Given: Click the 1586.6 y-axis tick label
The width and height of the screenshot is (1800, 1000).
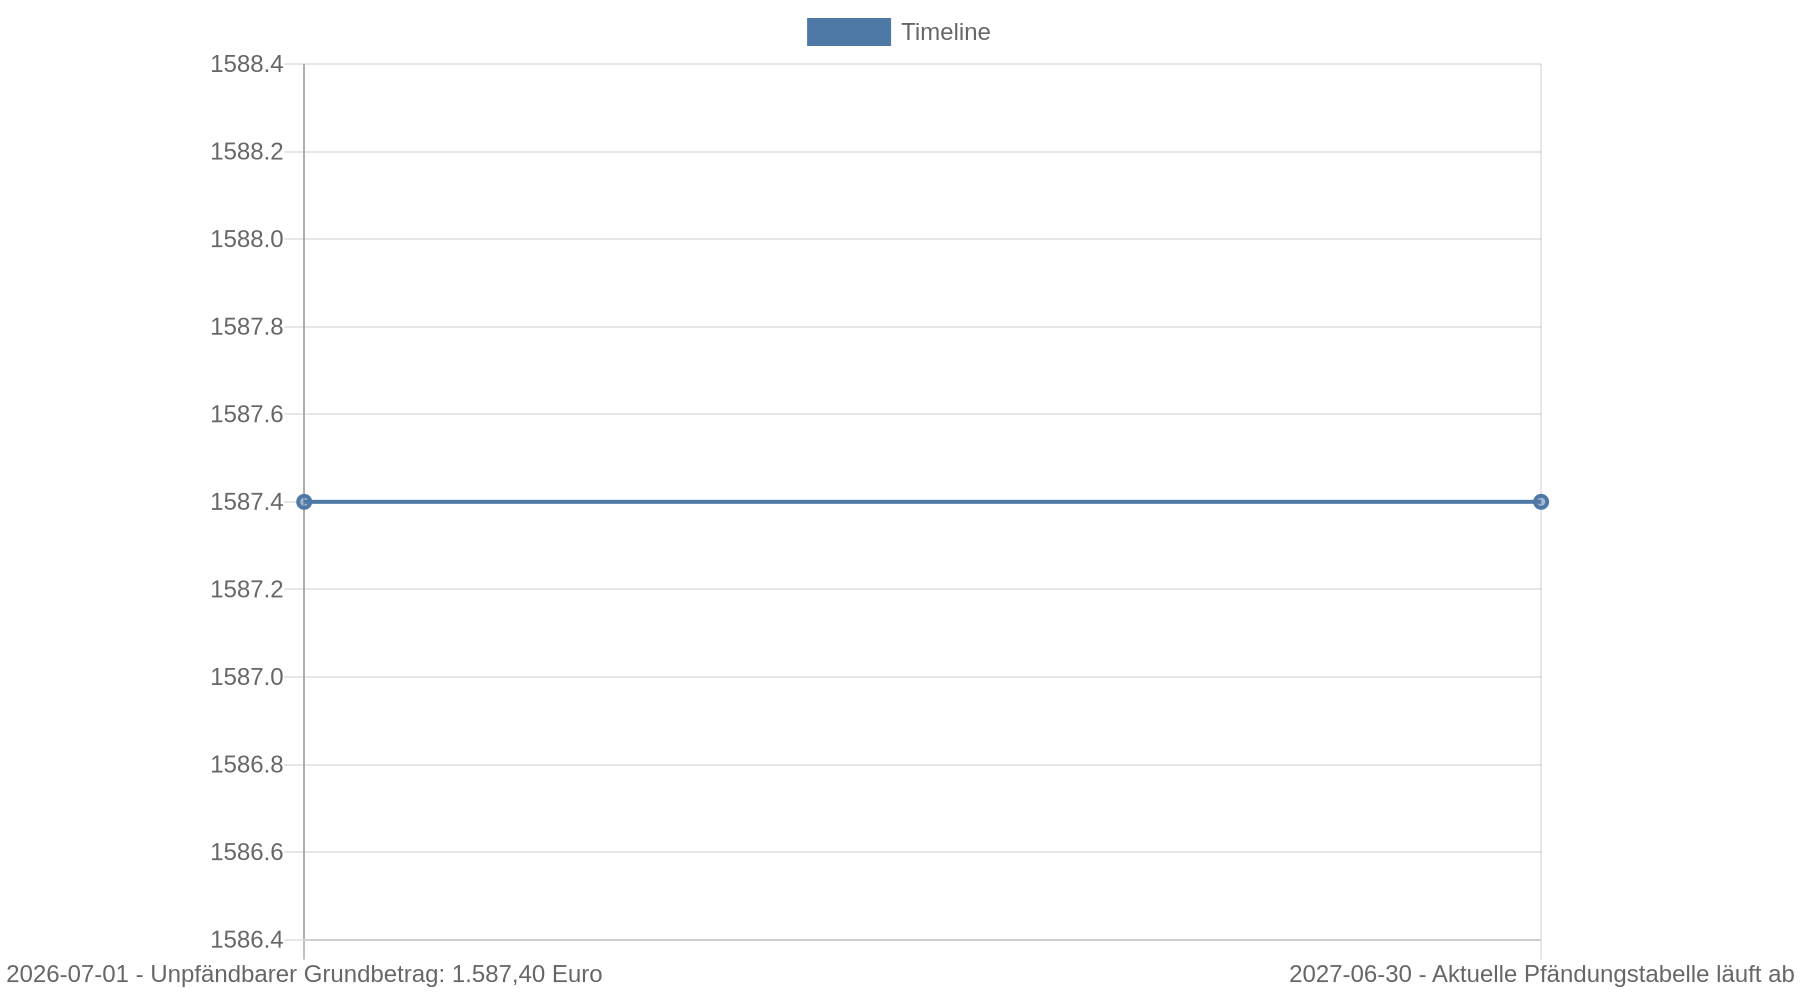Looking at the screenshot, I should pyautogui.click(x=247, y=852).
